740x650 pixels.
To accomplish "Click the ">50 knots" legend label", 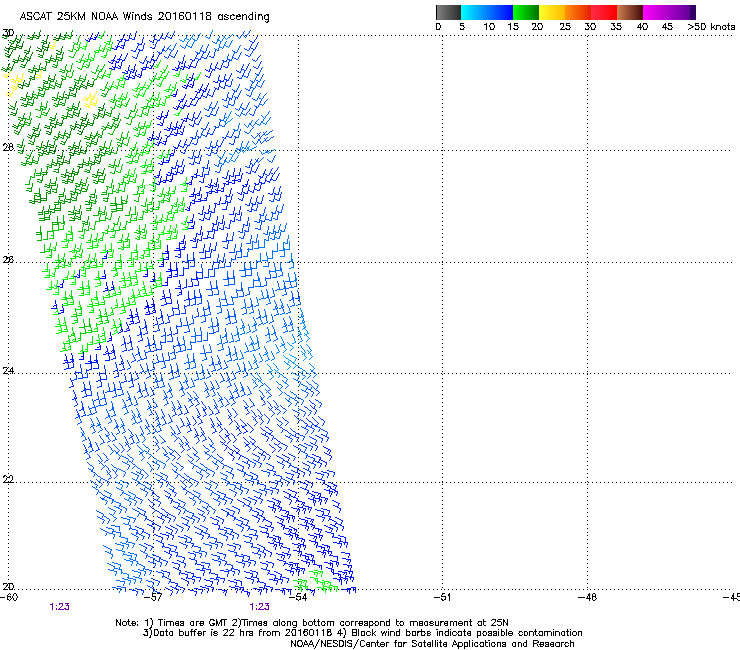I will pos(711,27).
